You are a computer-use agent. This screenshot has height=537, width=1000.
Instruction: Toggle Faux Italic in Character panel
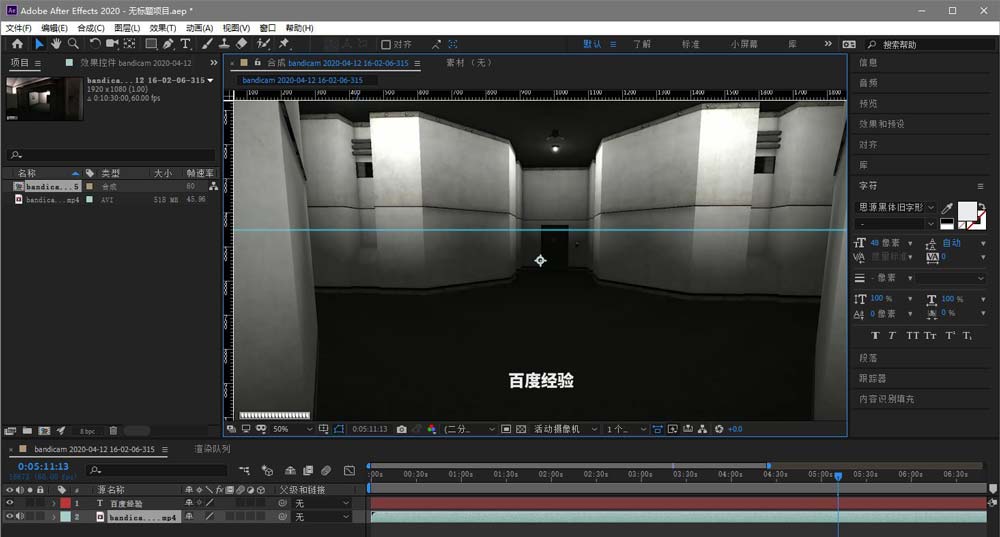(x=892, y=335)
